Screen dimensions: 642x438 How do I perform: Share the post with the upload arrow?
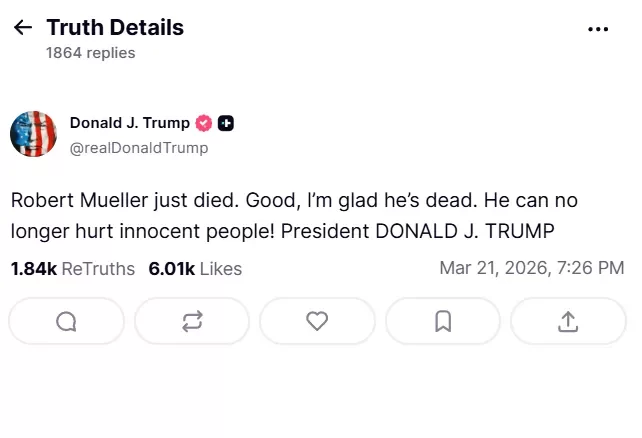(568, 321)
